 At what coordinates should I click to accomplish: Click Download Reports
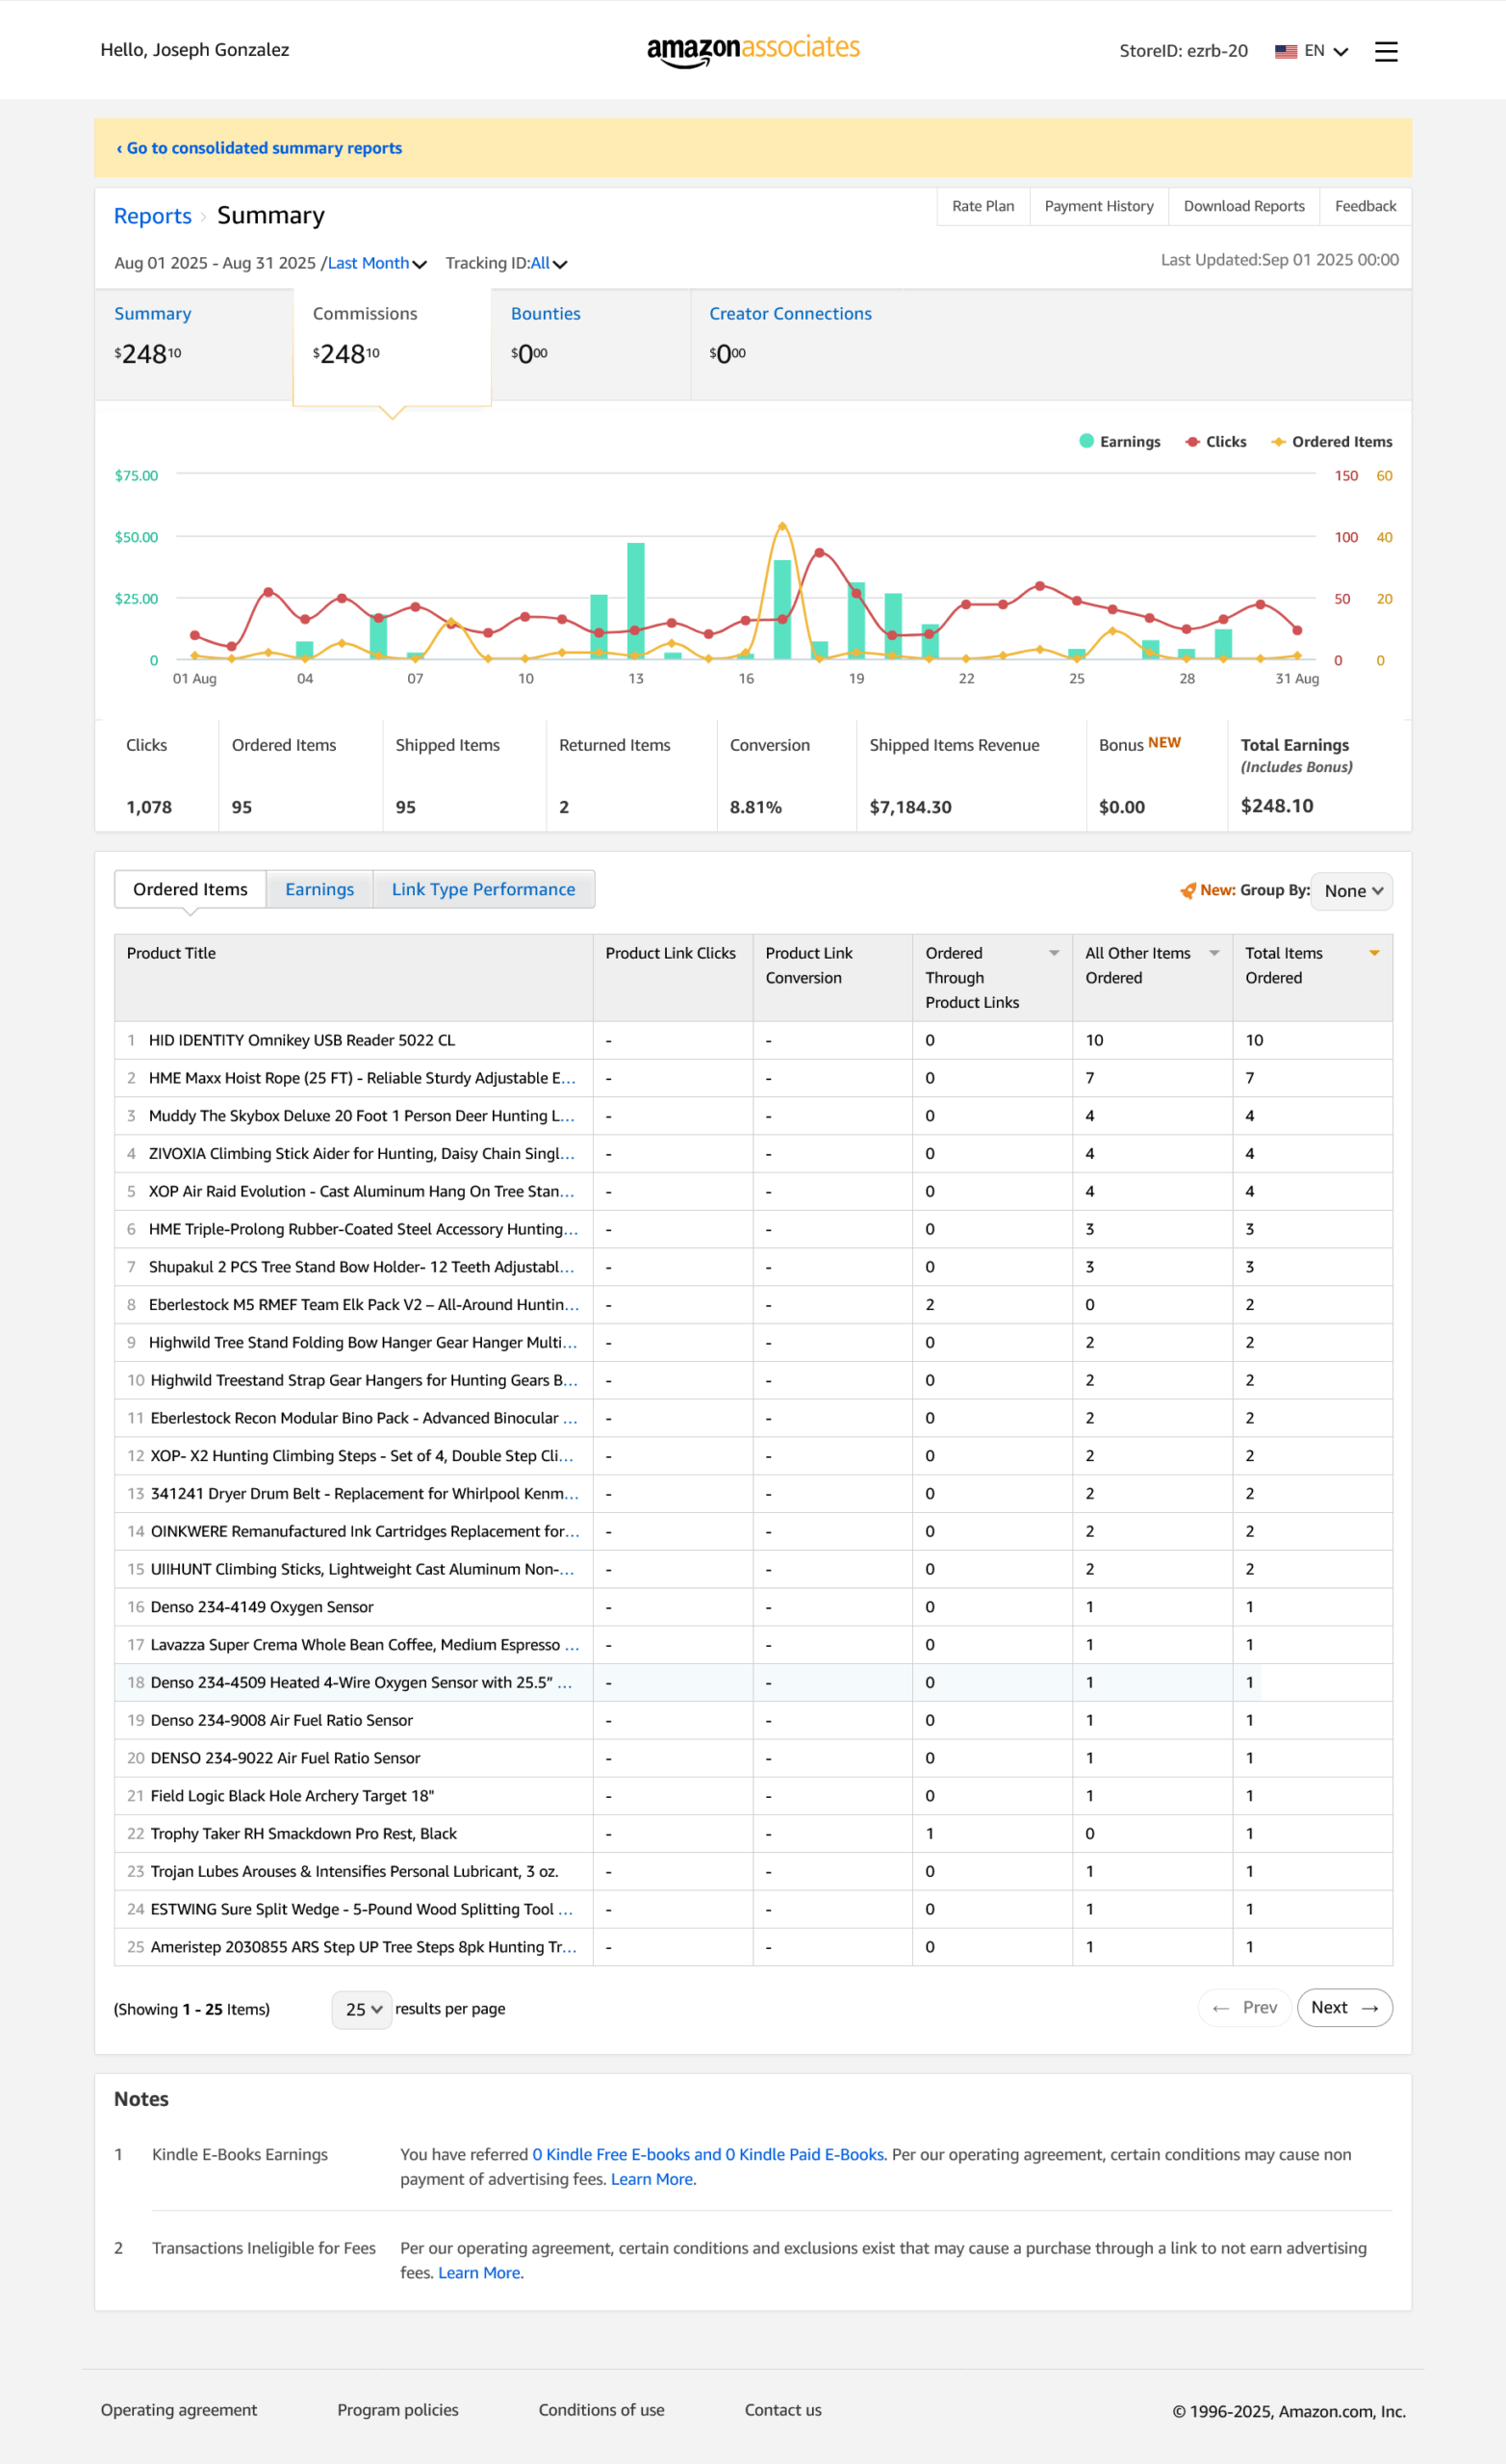(x=1244, y=206)
